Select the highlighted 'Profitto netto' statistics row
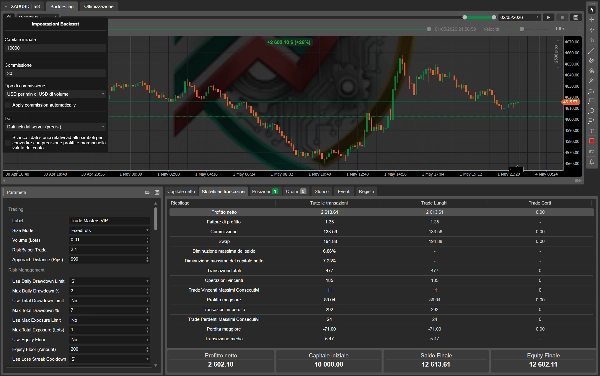Image resolution: width=600 pixels, height=376 pixels. click(382, 212)
